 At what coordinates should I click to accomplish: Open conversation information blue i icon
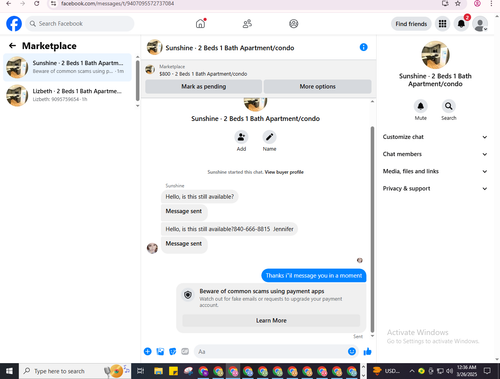(x=363, y=47)
